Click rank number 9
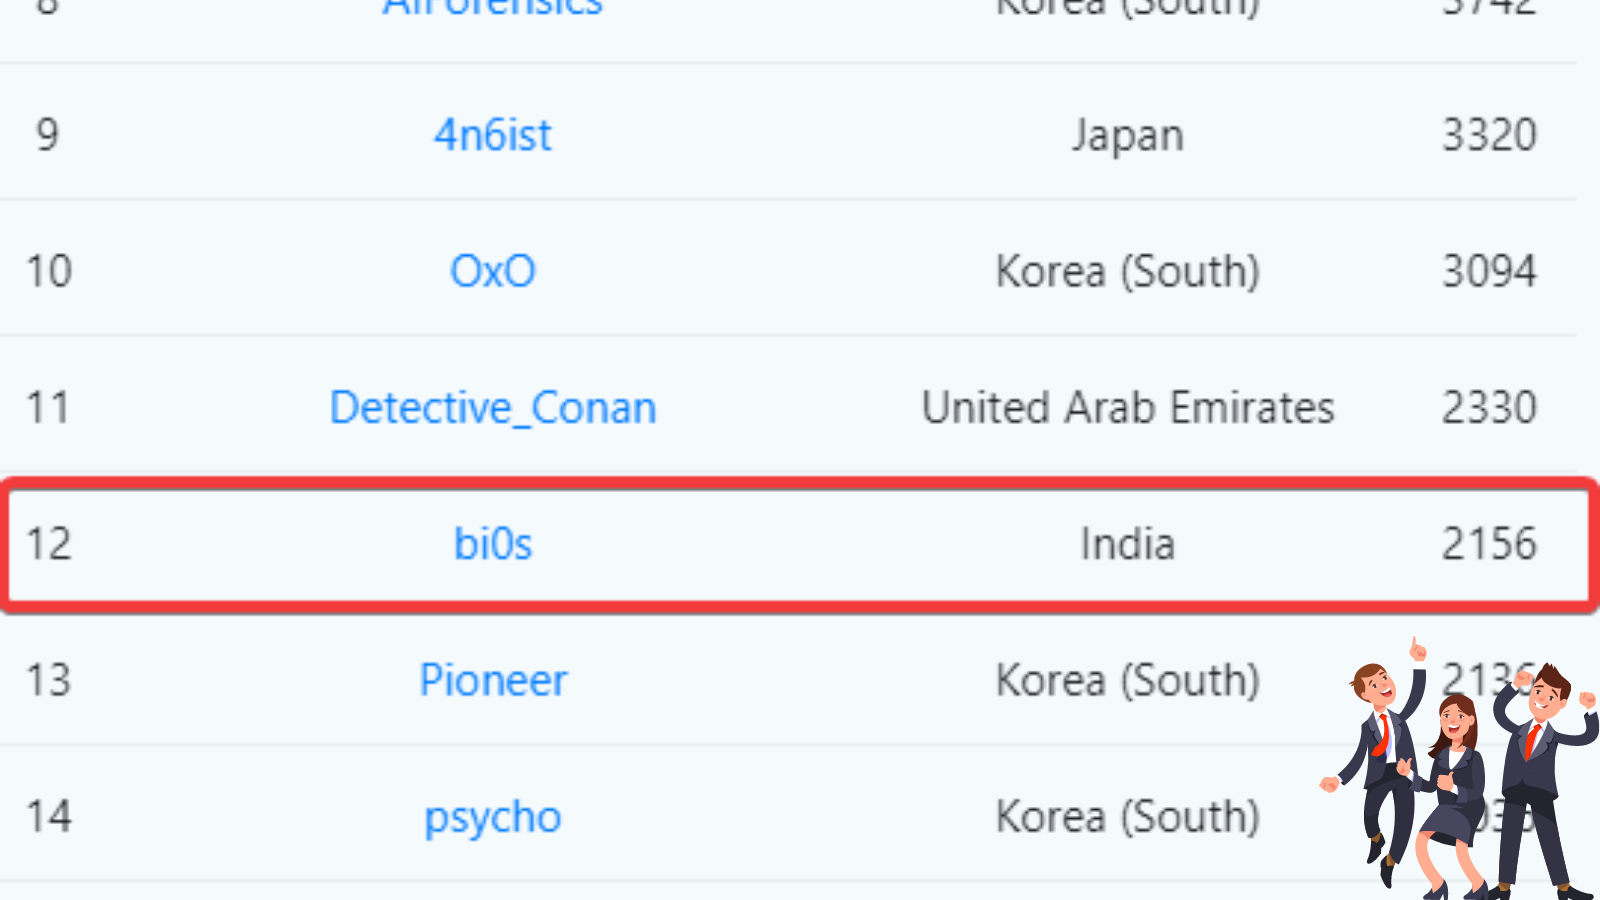 tap(47, 135)
